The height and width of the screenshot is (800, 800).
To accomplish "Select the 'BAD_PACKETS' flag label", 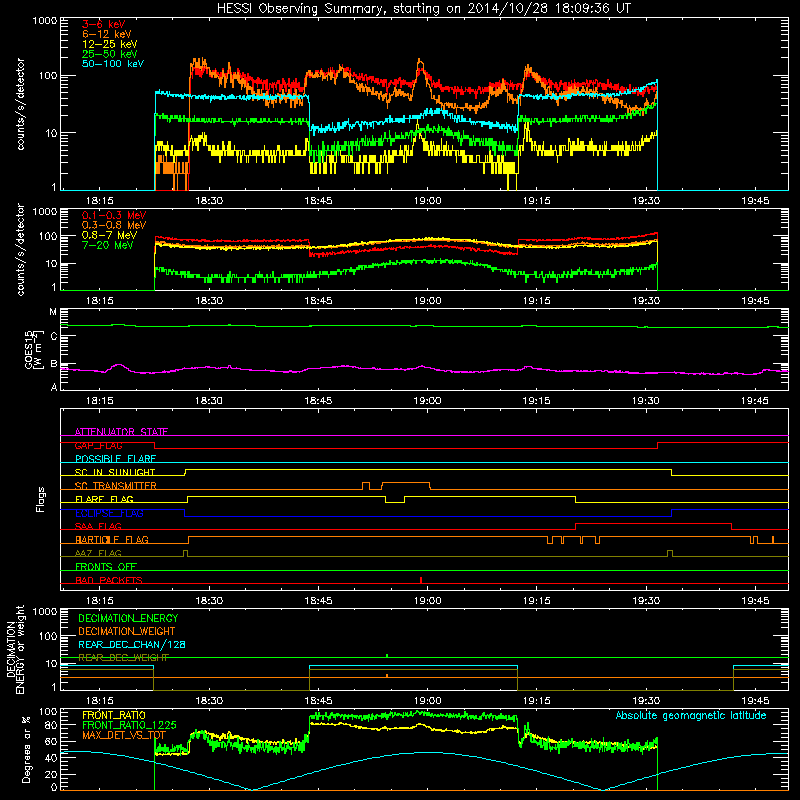I will (x=109, y=580).
